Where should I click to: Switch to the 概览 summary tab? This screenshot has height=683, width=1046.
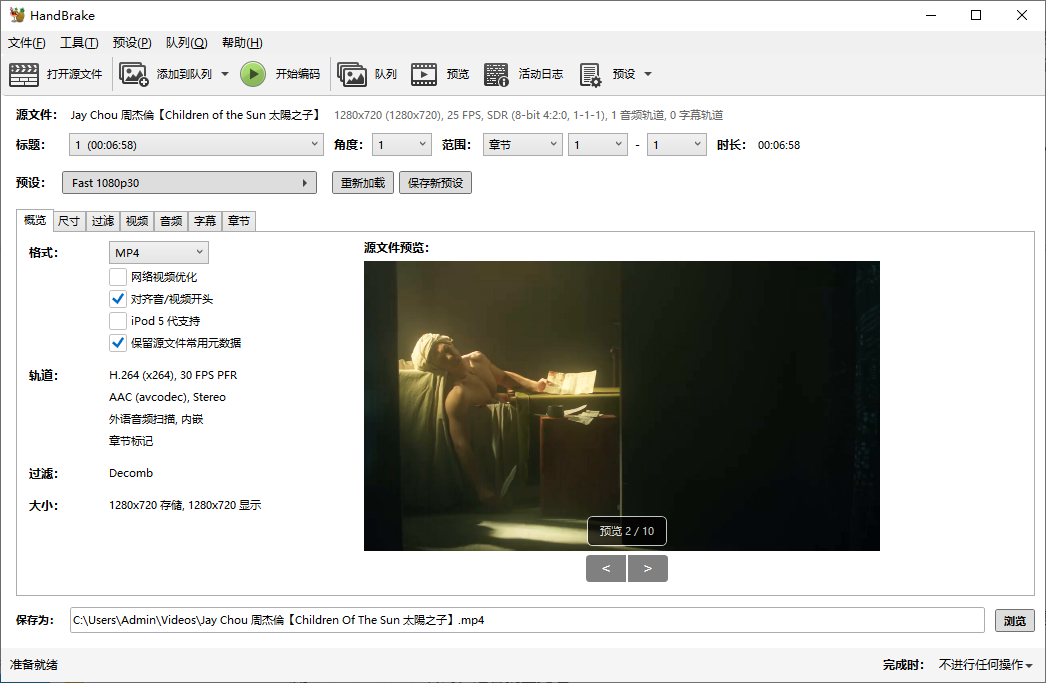[35, 220]
